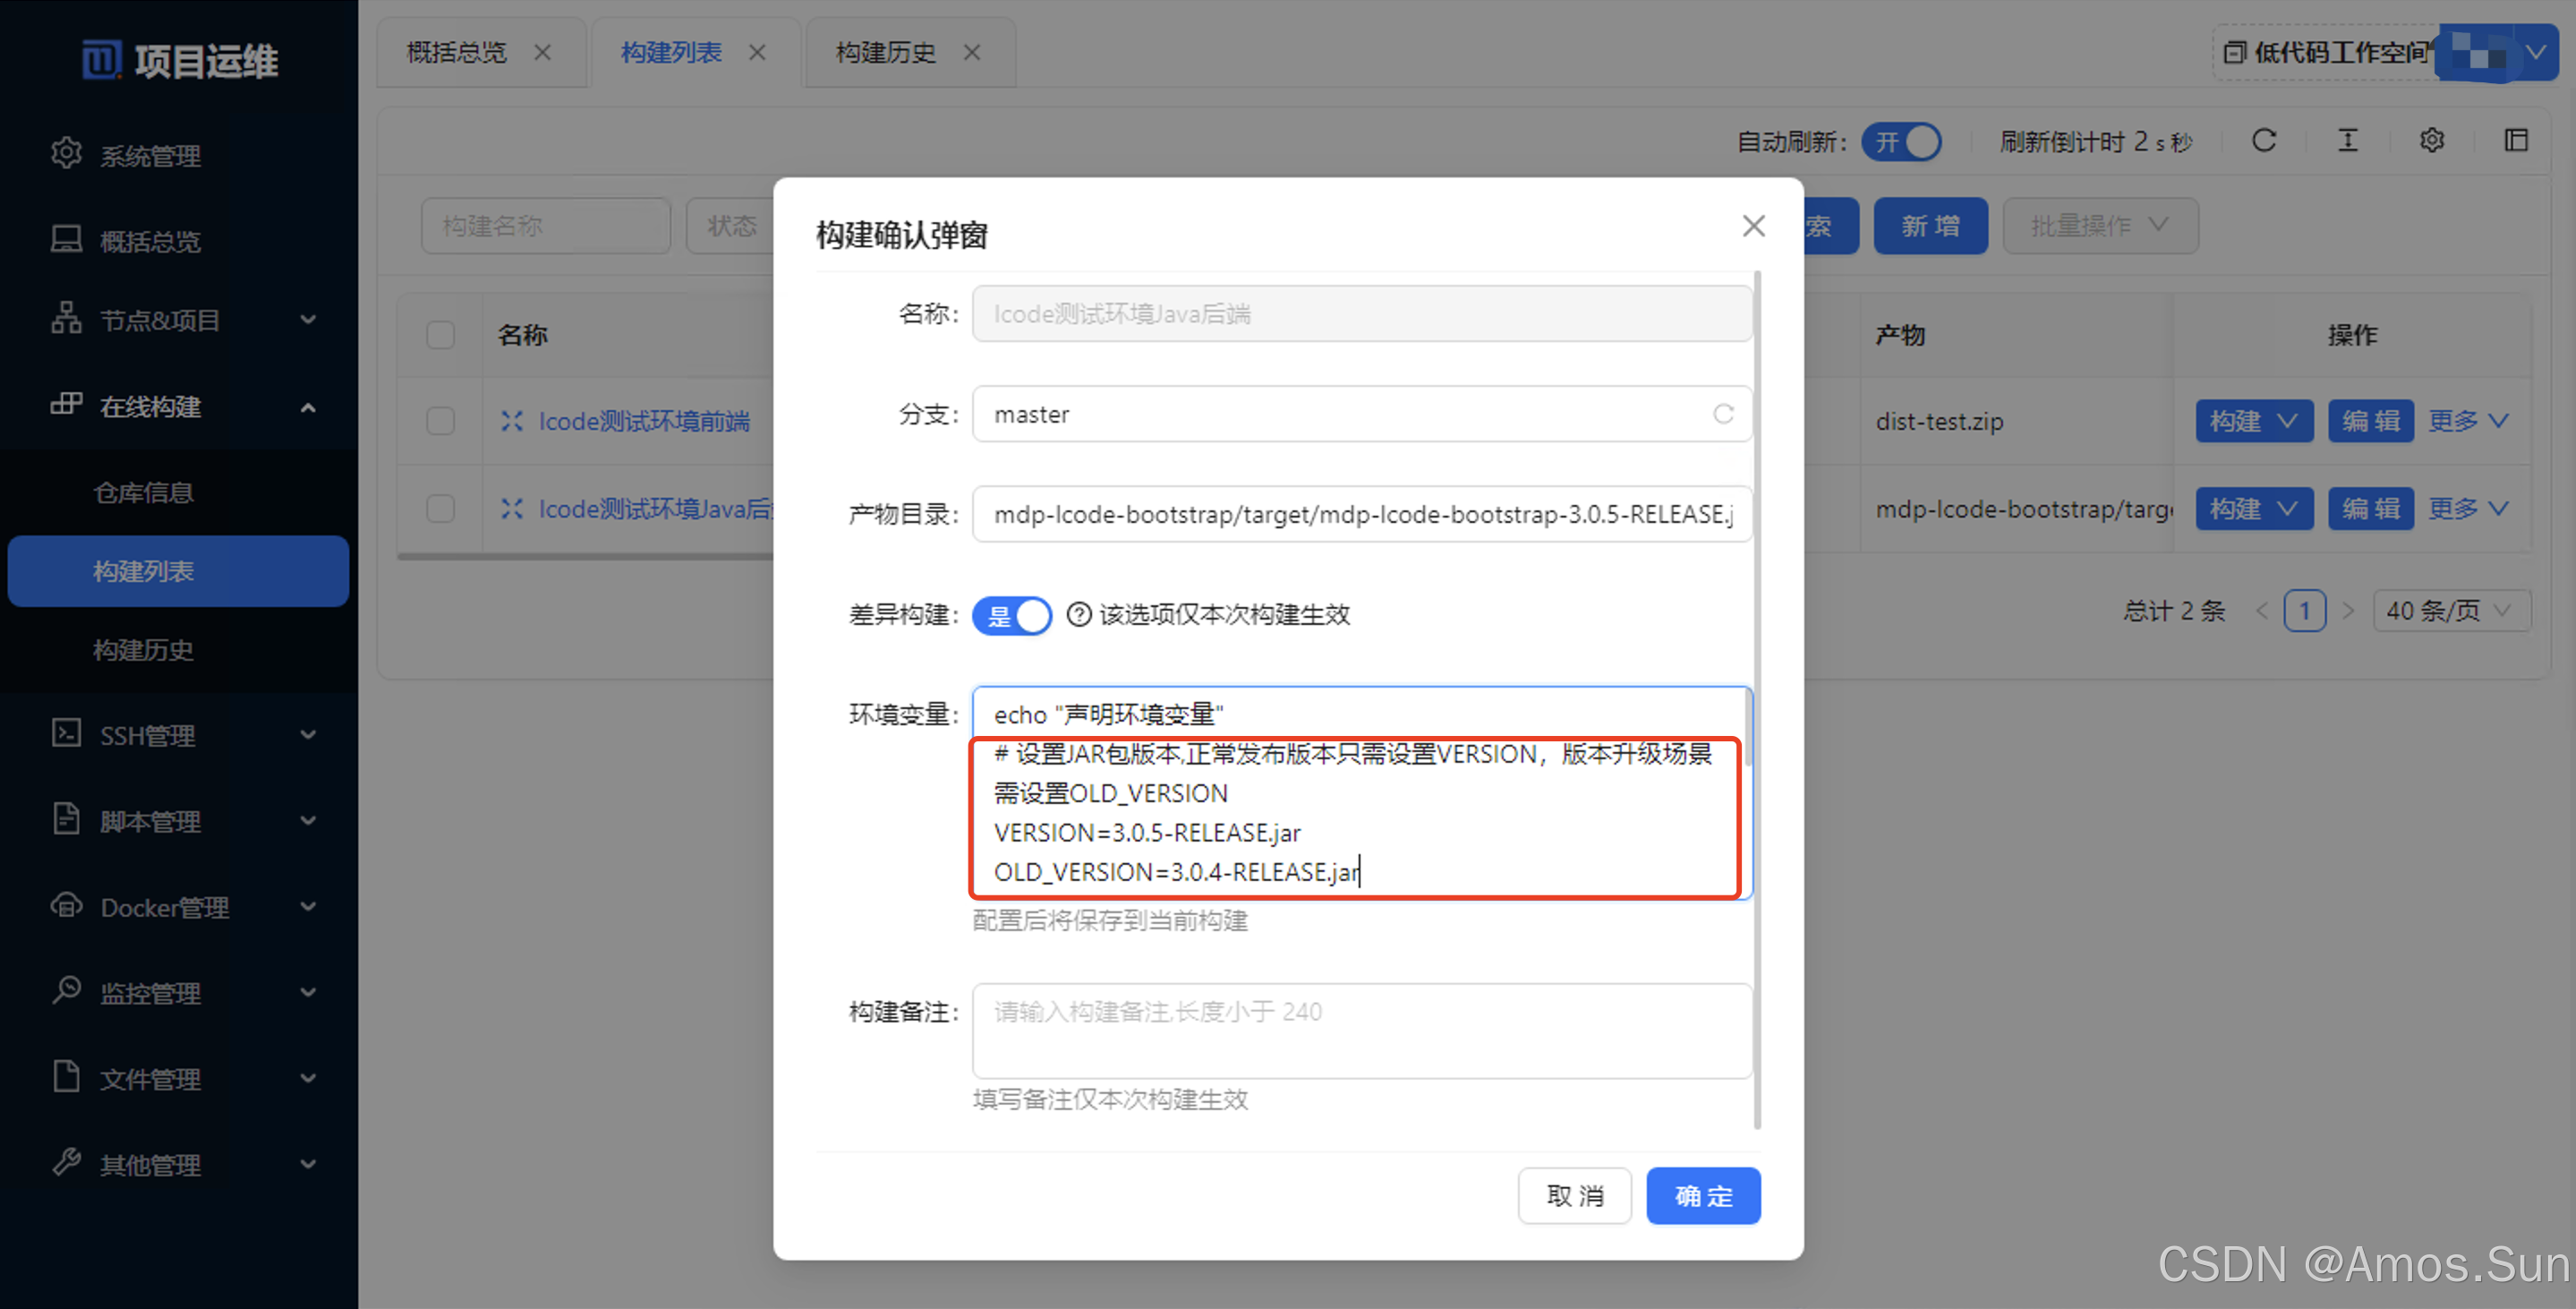Click the 确定 button to confirm build
Screen dimensions: 2576x1309
click(1702, 1195)
